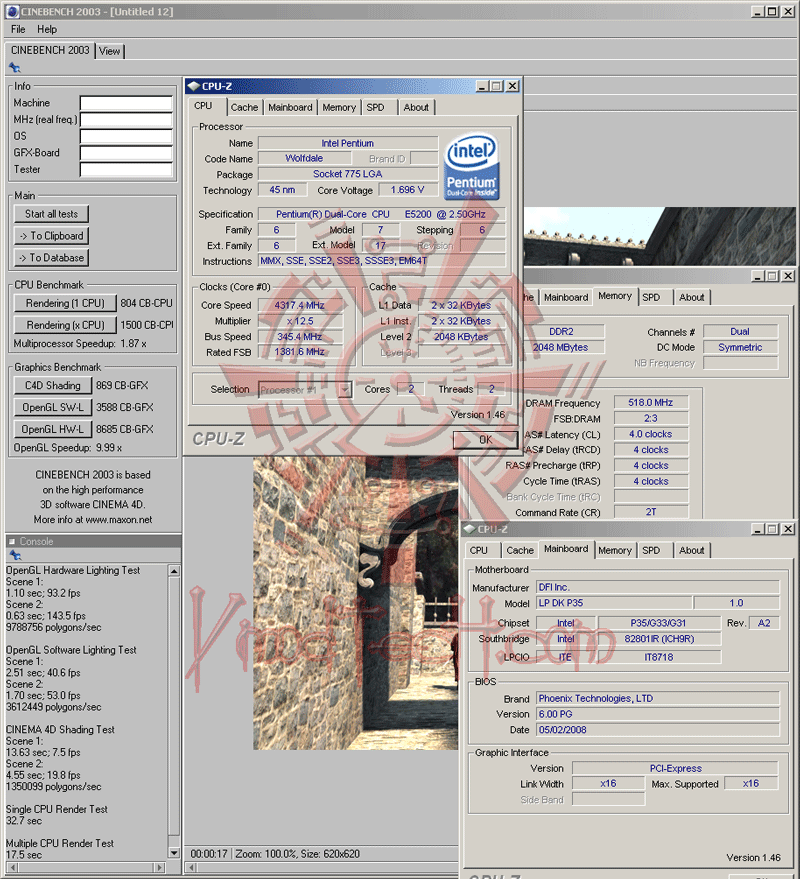Screen dimensions: 800x879
Task: Close the Mainboard CPU-Z window
Action: tap(788, 529)
